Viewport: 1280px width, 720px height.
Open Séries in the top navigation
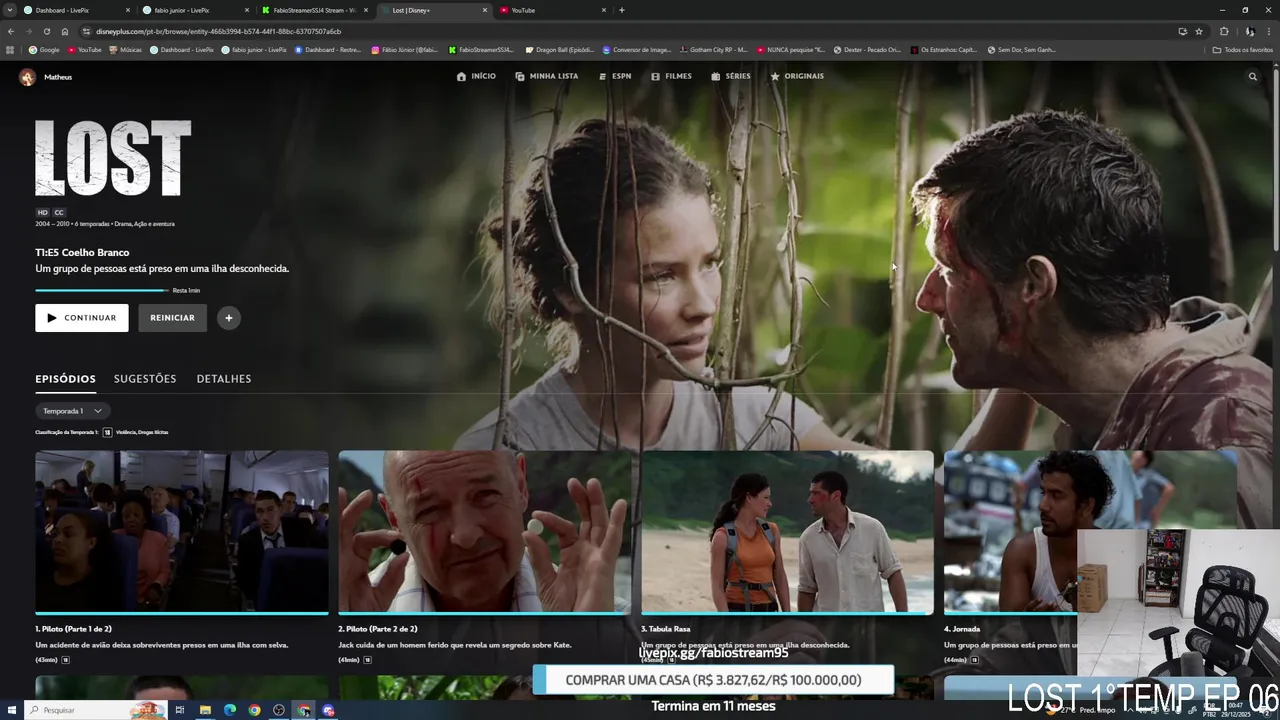tap(731, 76)
